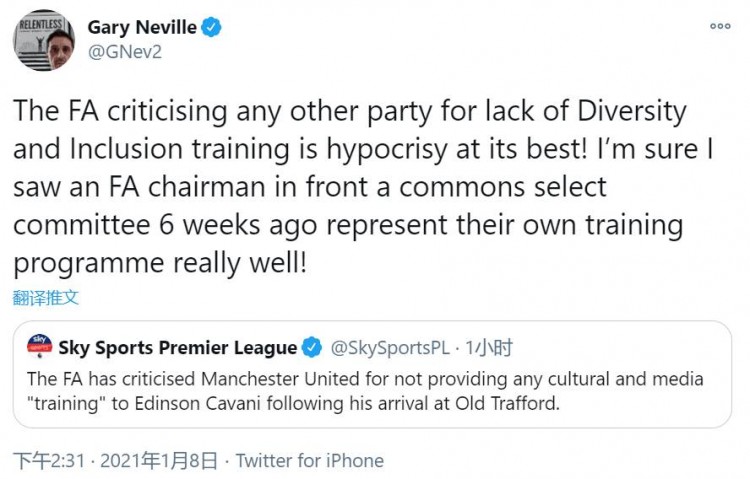Click the 下午2:31 tweet time

49,461
